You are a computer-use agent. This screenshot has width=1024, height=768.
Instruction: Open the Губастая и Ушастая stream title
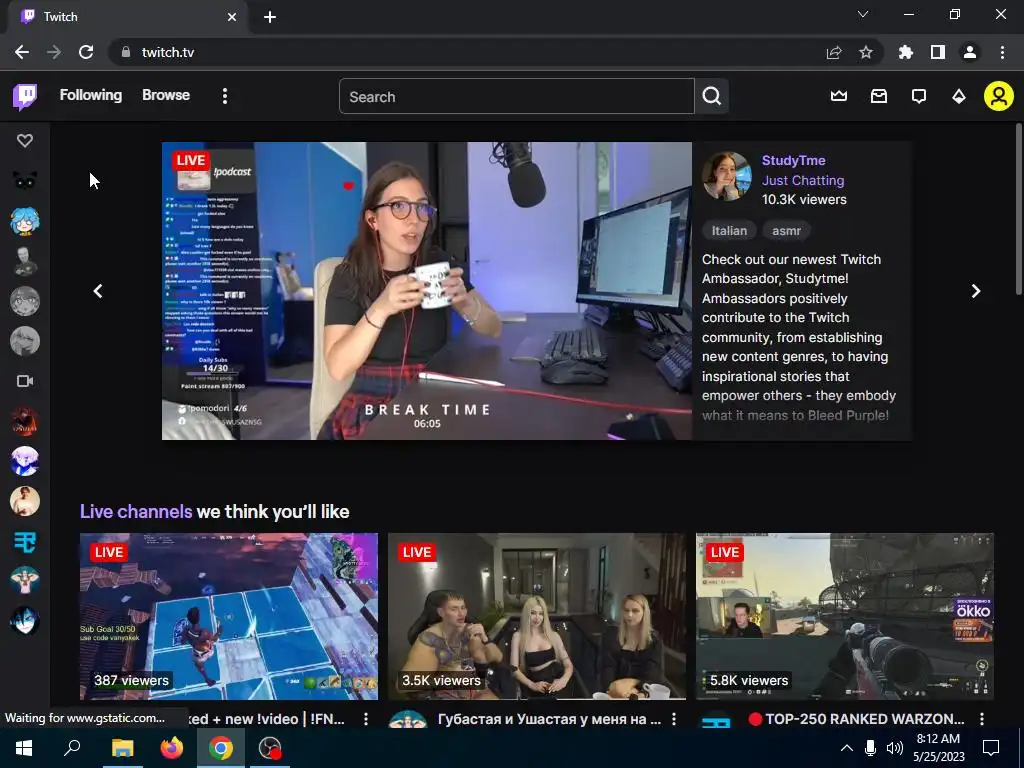[549, 719]
